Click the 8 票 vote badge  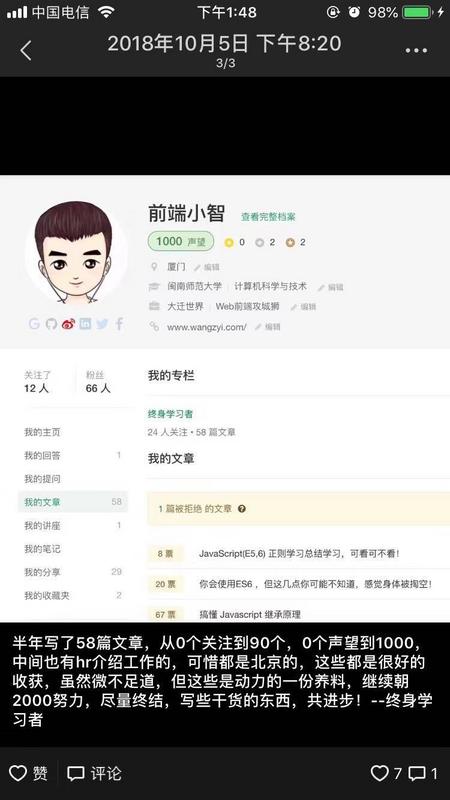pos(166,554)
